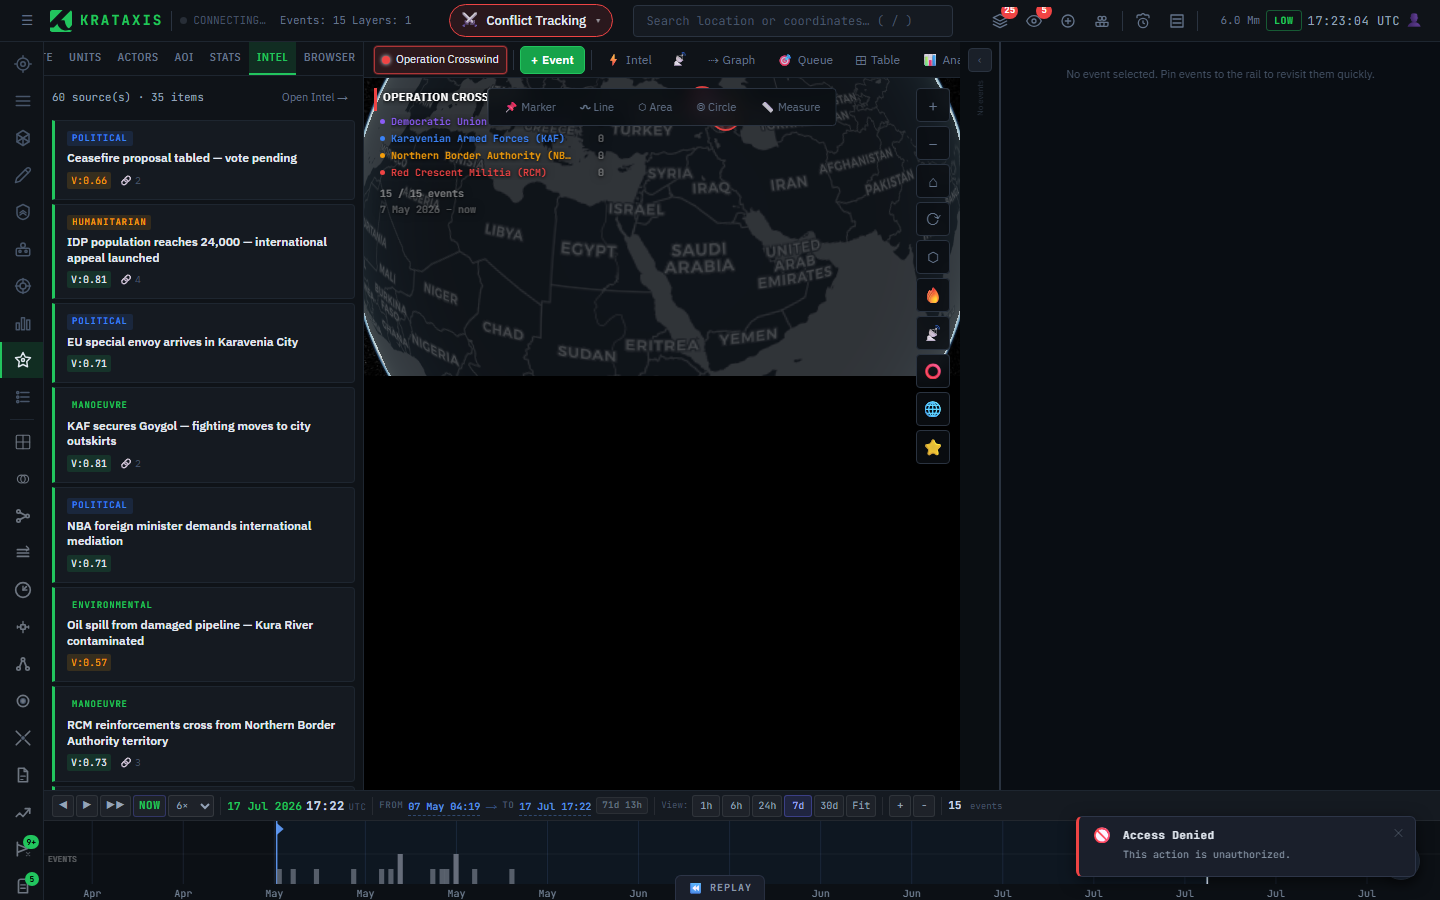The width and height of the screenshot is (1440, 900).
Task: Reset map to home view
Action: 933,182
